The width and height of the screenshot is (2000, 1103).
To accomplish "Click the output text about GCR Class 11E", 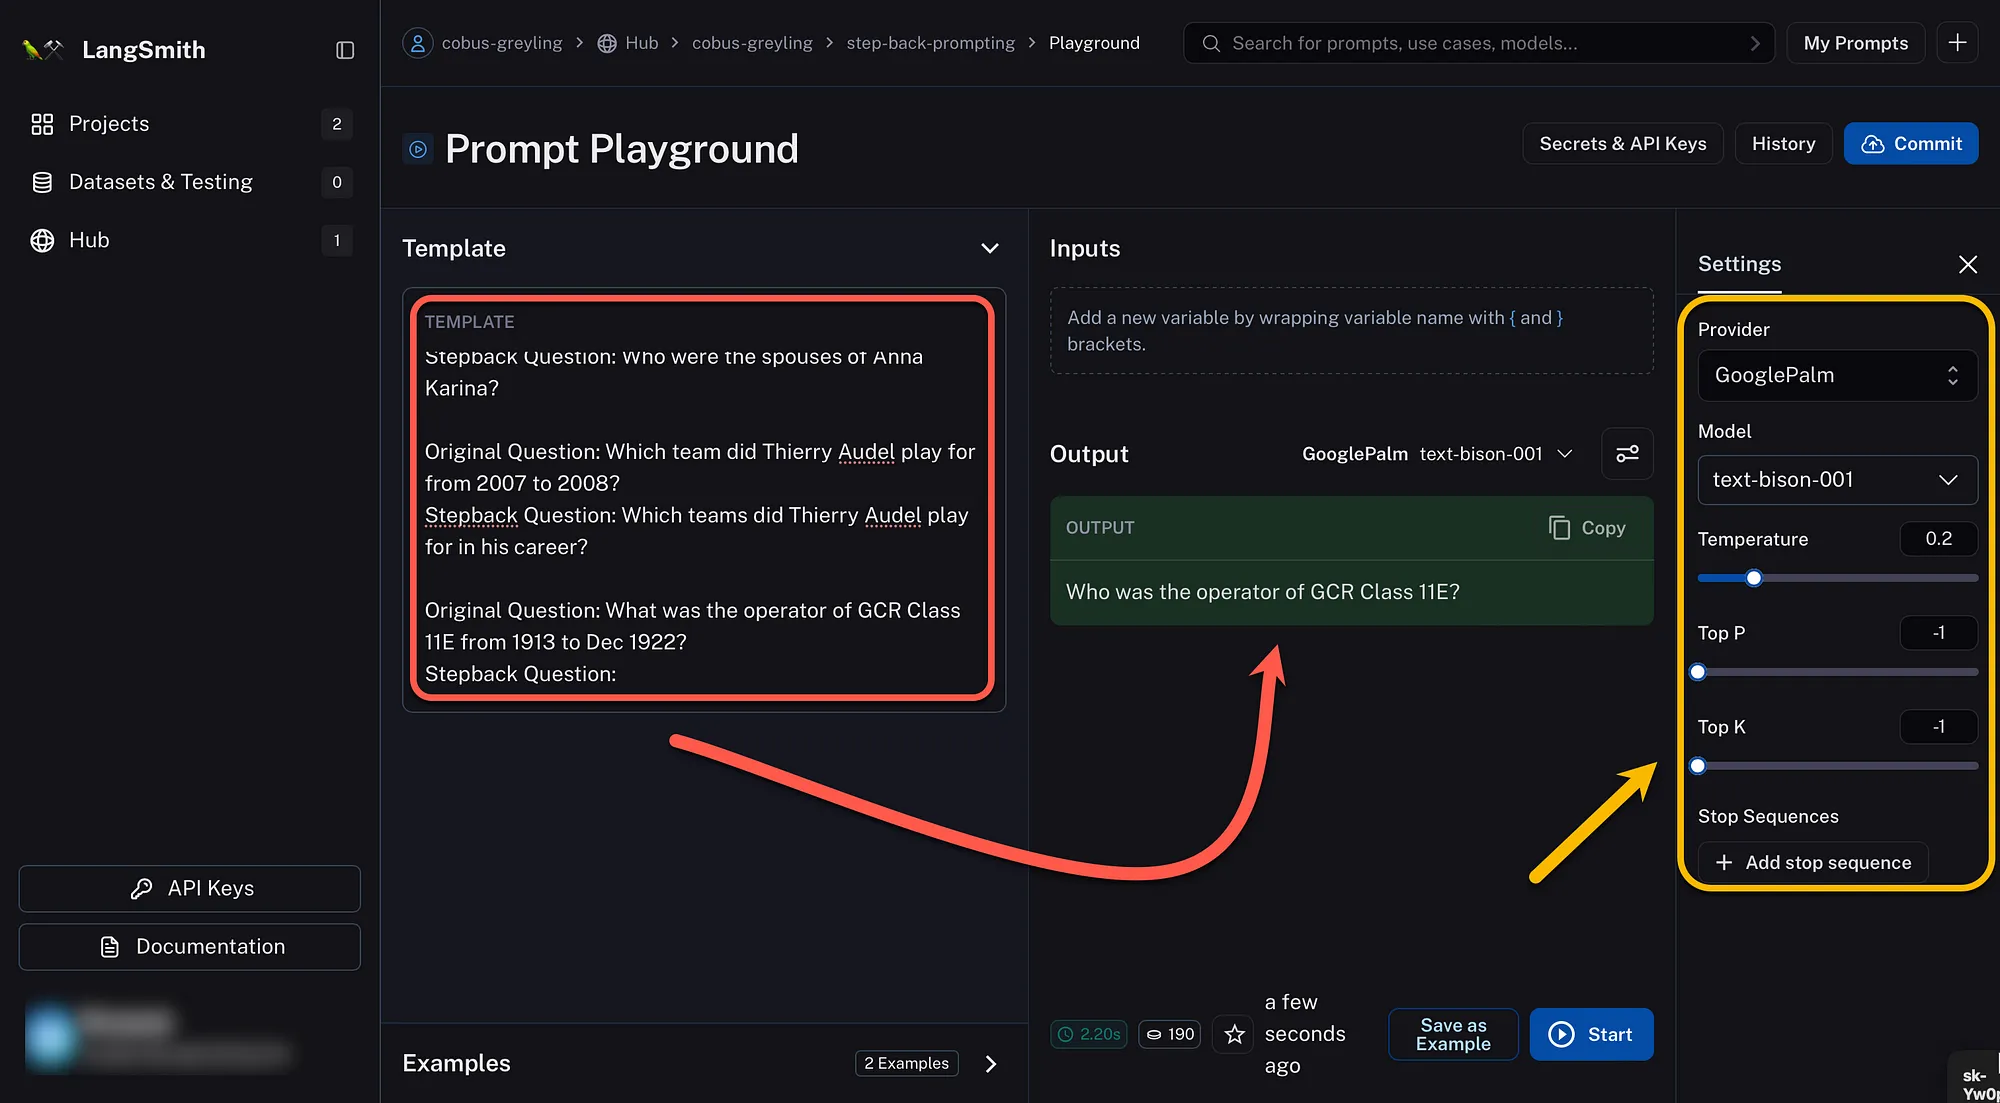I will pyautogui.click(x=1262, y=592).
